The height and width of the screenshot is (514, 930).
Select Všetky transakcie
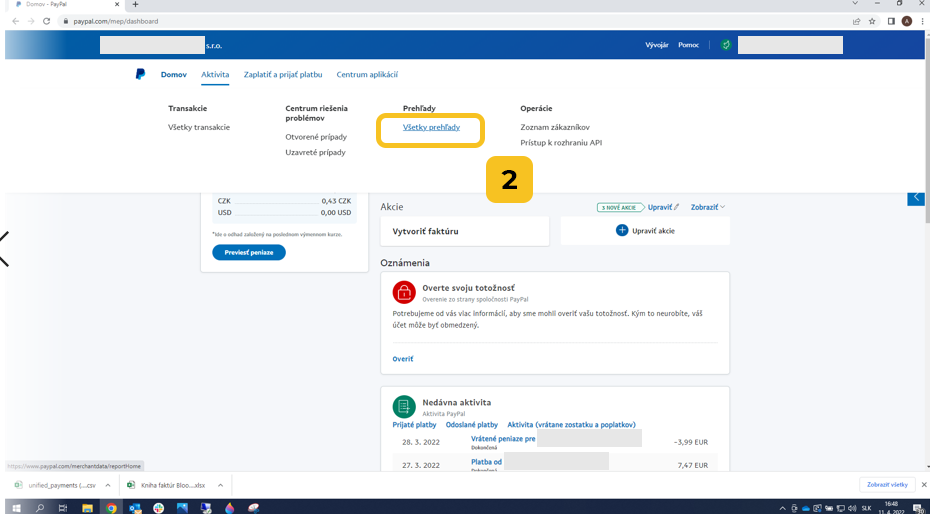pos(199,127)
